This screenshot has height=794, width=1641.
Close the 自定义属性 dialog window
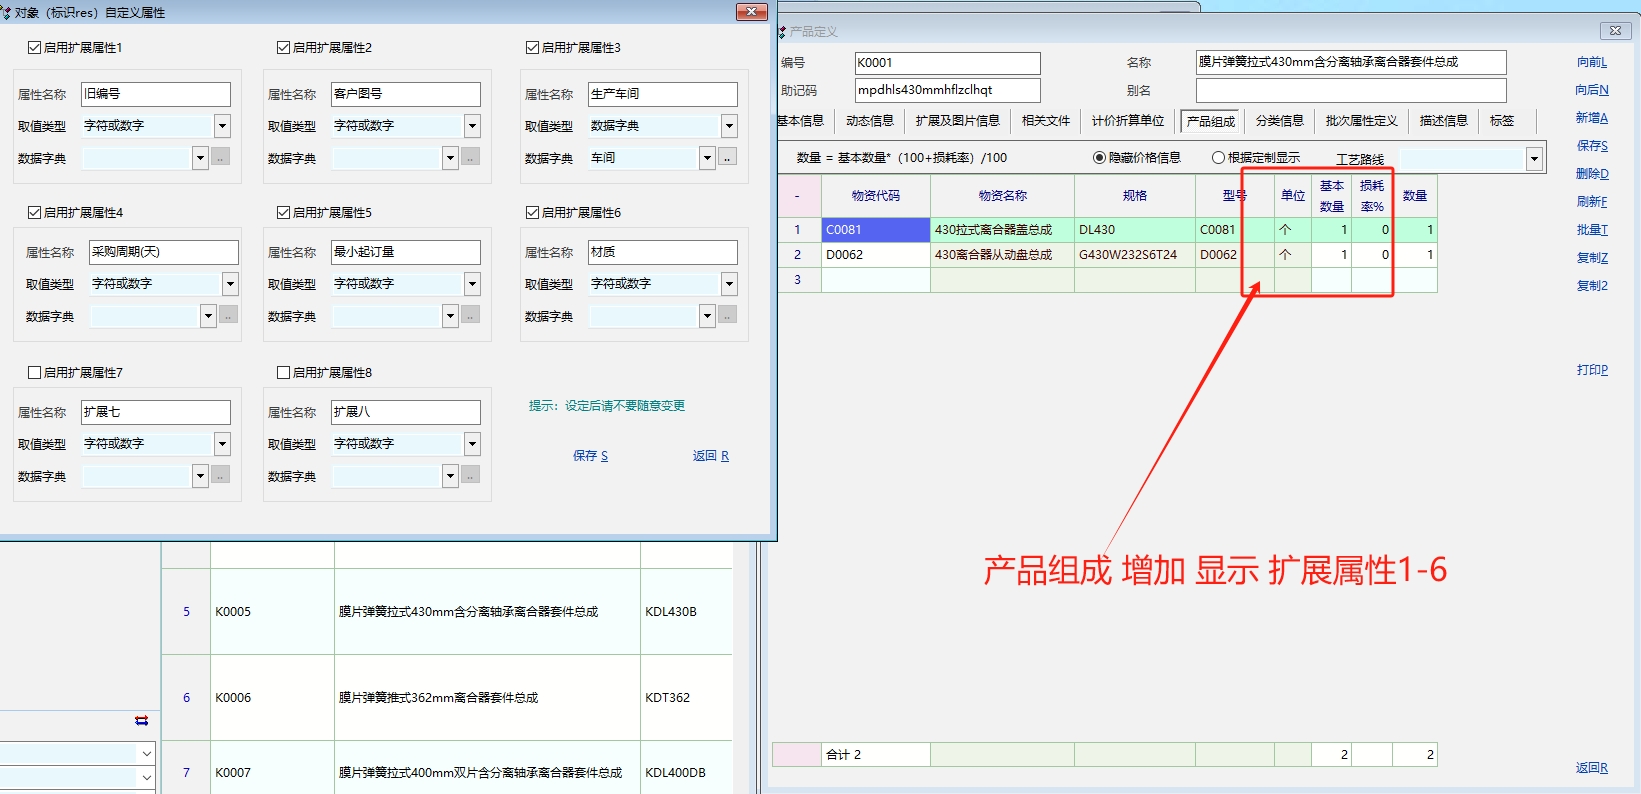(x=751, y=12)
